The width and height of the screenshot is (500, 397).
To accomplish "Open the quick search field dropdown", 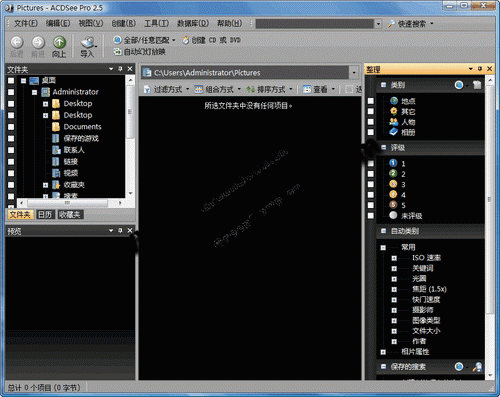I will coord(378,24).
